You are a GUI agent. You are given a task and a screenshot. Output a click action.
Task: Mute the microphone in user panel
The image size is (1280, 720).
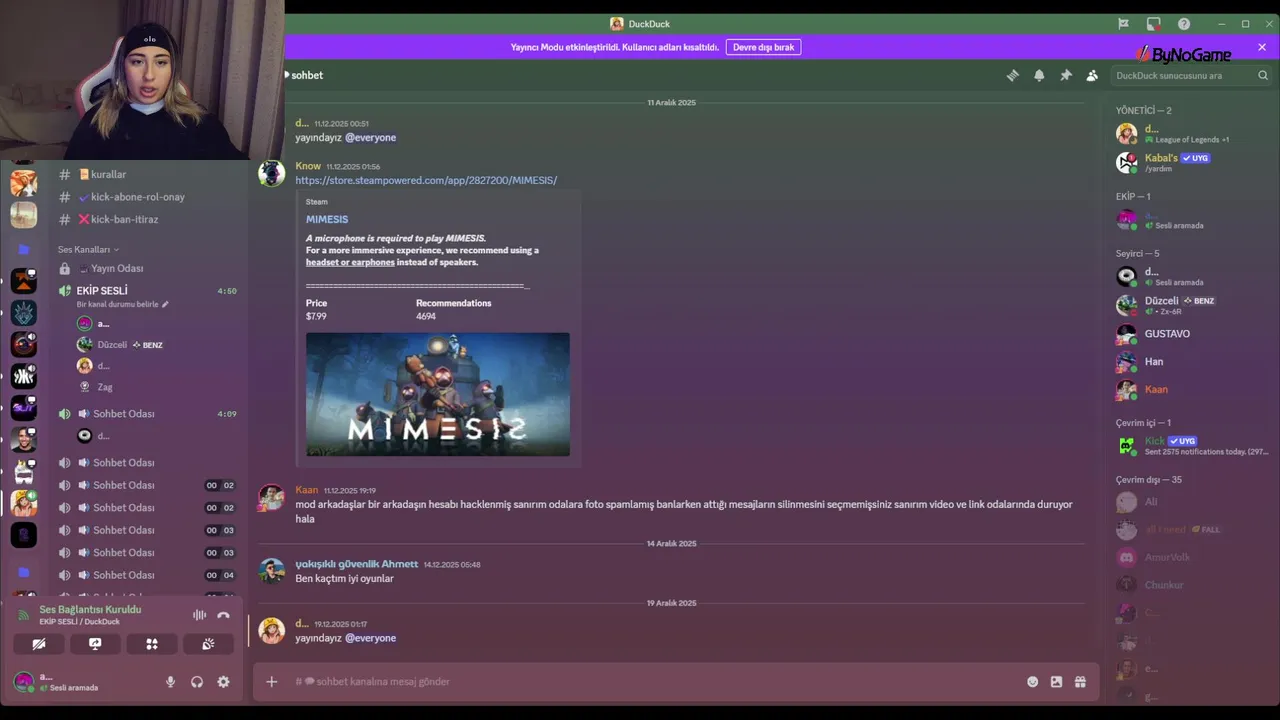point(170,682)
